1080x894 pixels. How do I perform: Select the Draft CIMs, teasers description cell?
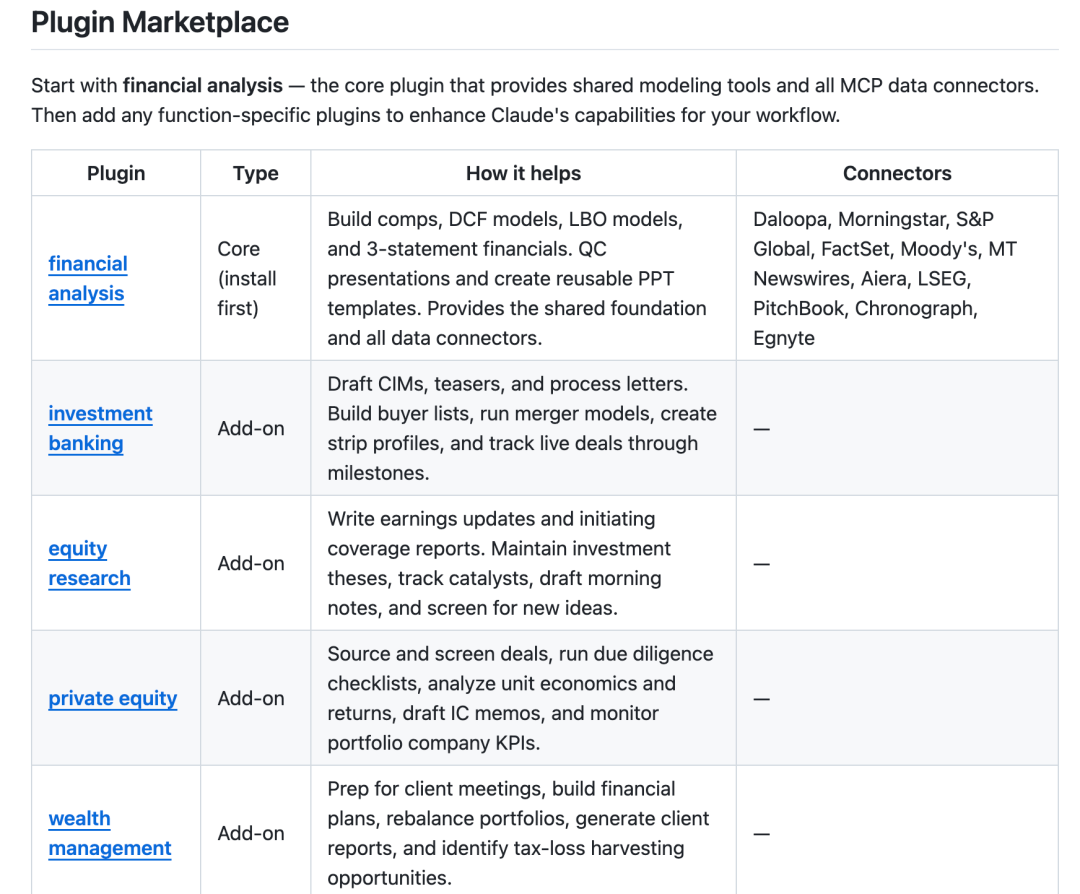coord(522,428)
